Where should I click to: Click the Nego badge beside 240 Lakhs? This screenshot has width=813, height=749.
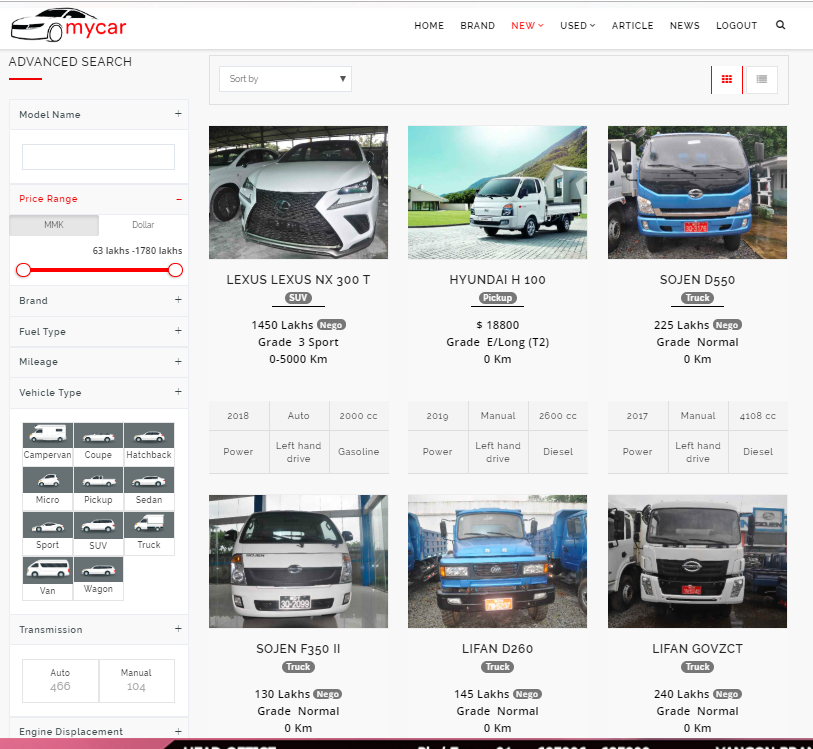pos(727,694)
